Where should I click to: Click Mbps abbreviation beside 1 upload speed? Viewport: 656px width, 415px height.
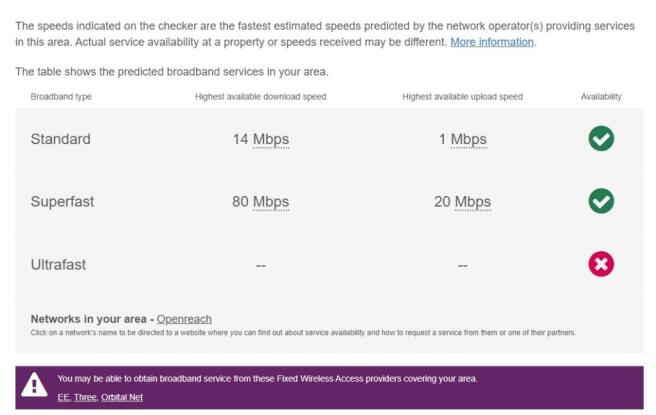468,139
